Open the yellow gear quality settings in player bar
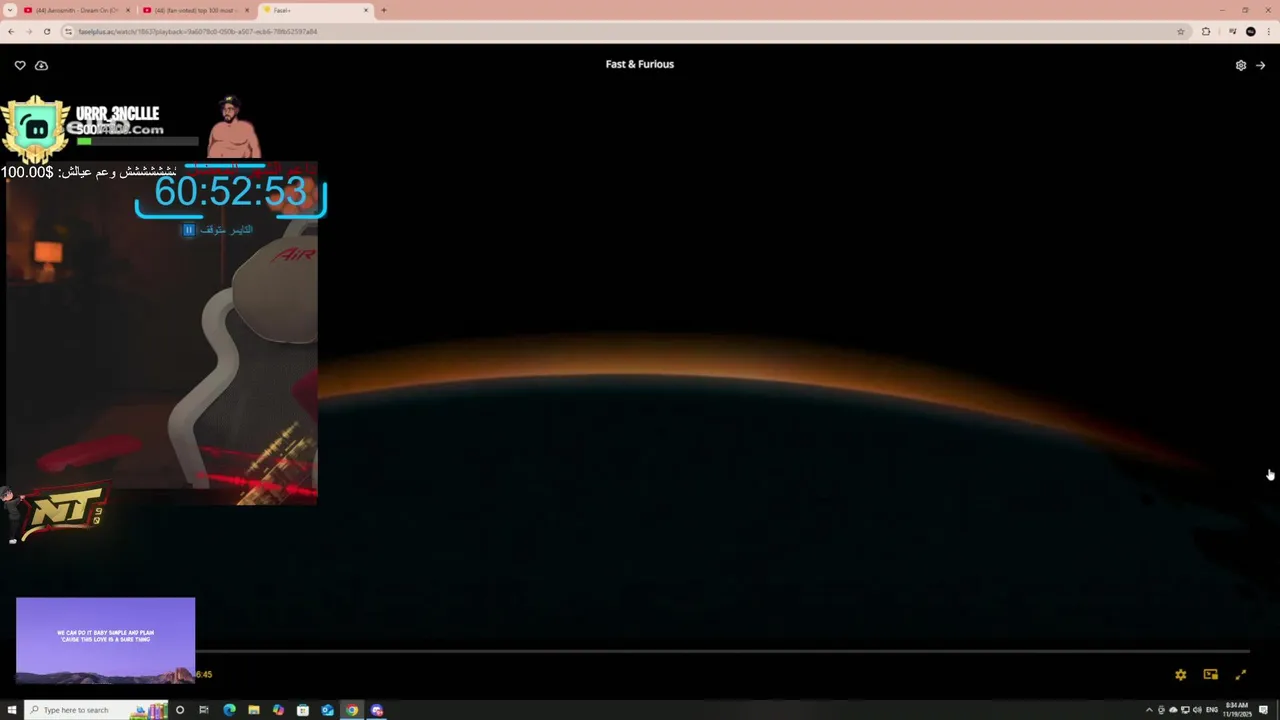The width and height of the screenshot is (1280, 720). (1181, 675)
